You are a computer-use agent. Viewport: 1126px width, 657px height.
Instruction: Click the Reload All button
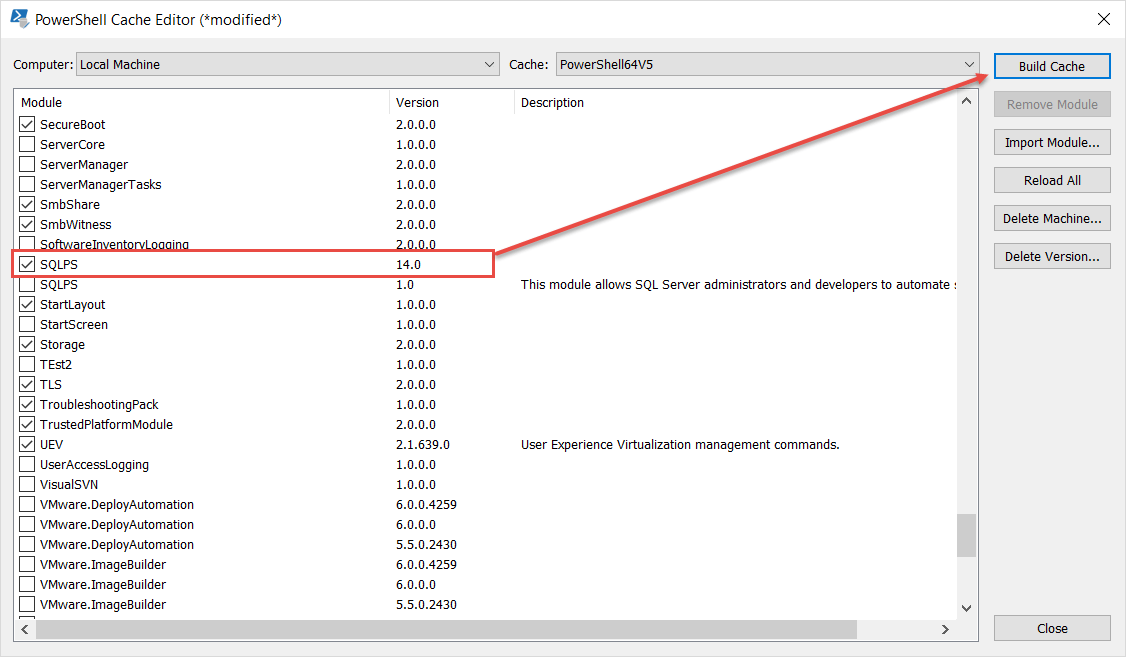(1052, 180)
